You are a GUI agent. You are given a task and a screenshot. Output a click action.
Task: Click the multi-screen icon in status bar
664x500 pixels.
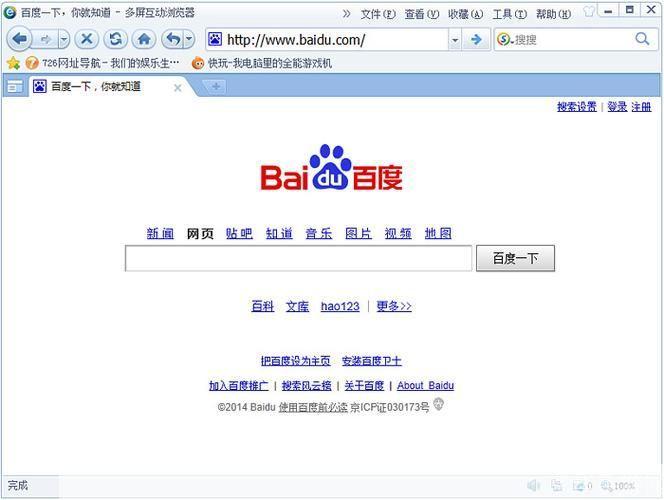pos(556,486)
